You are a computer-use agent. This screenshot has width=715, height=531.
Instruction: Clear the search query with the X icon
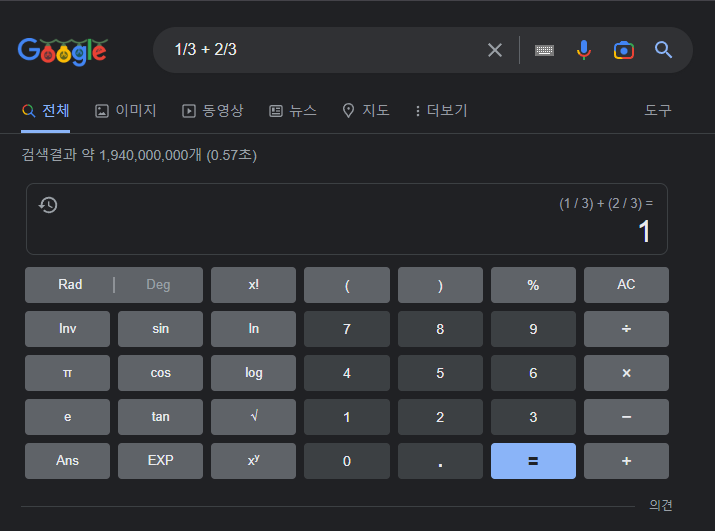point(495,50)
